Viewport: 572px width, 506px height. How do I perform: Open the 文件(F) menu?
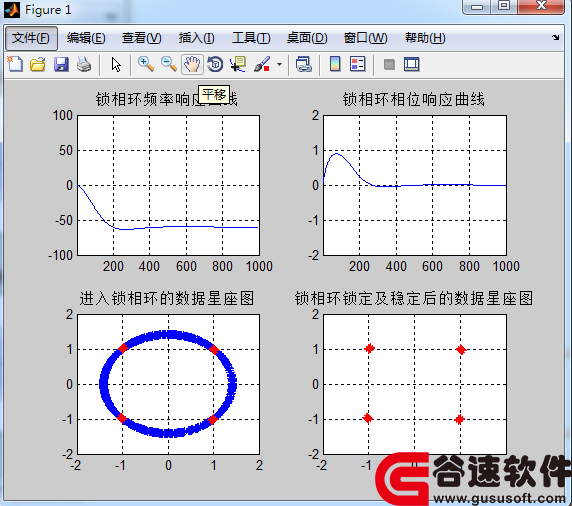(x=31, y=38)
